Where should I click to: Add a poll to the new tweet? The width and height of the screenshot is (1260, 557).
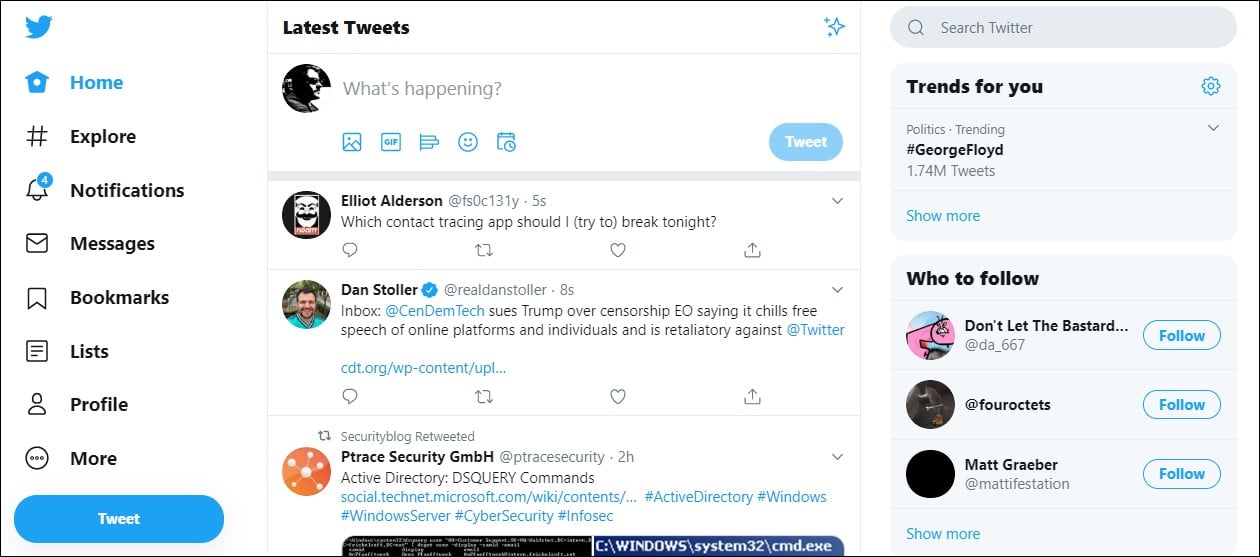pos(429,142)
